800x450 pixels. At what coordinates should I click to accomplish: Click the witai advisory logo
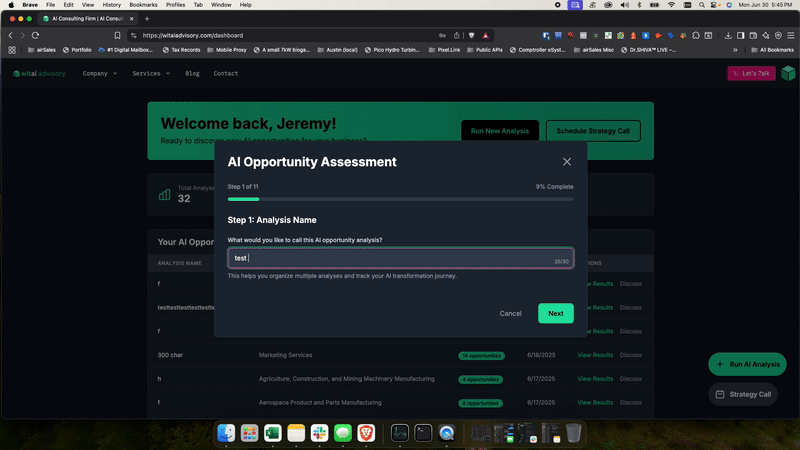click(39, 73)
